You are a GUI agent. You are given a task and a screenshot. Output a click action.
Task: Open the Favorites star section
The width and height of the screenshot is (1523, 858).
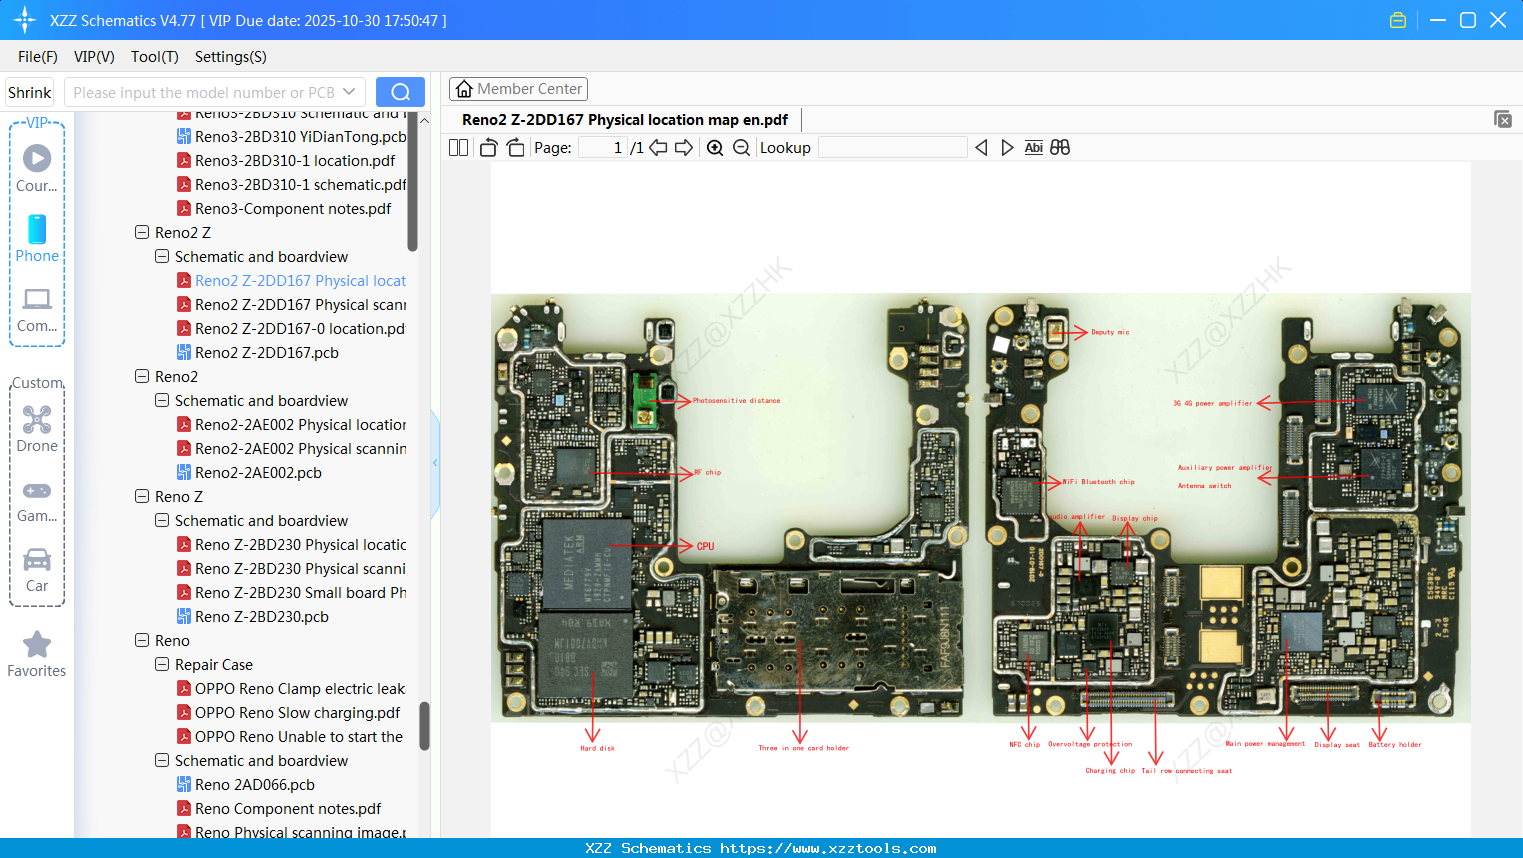[37, 654]
